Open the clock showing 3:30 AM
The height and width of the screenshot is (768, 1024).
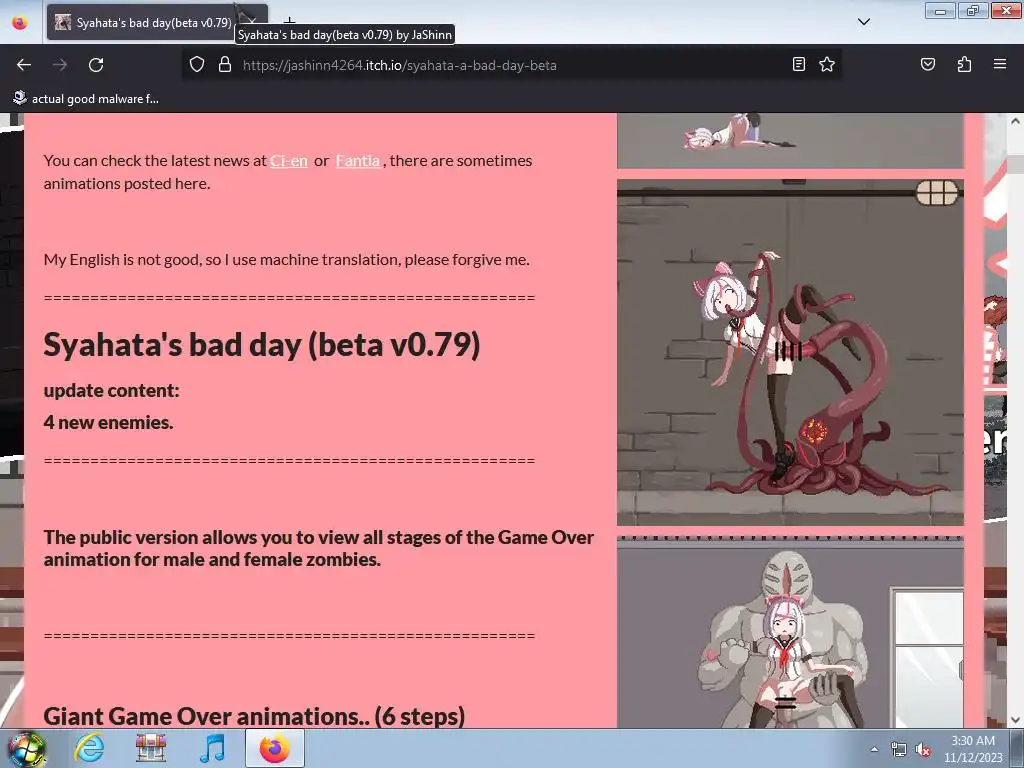point(973,749)
